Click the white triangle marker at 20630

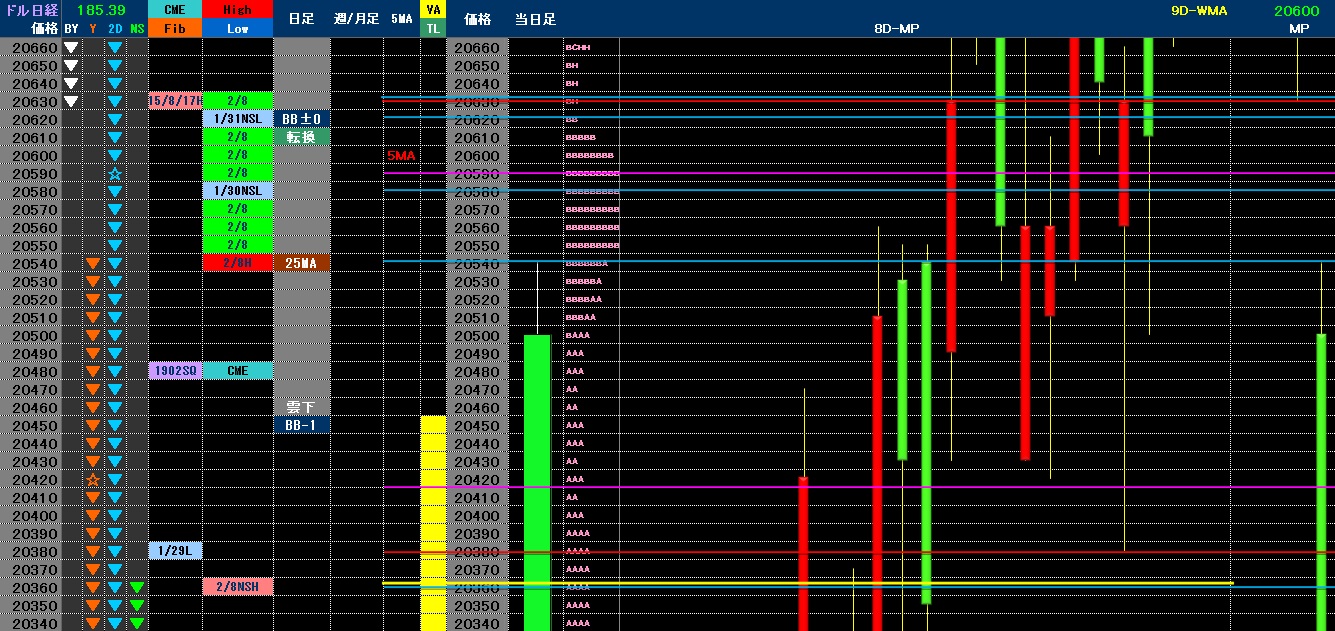tap(71, 102)
